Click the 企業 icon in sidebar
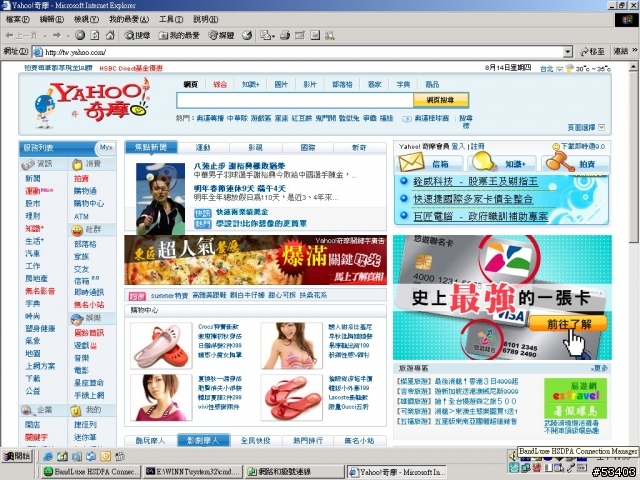 27,410
